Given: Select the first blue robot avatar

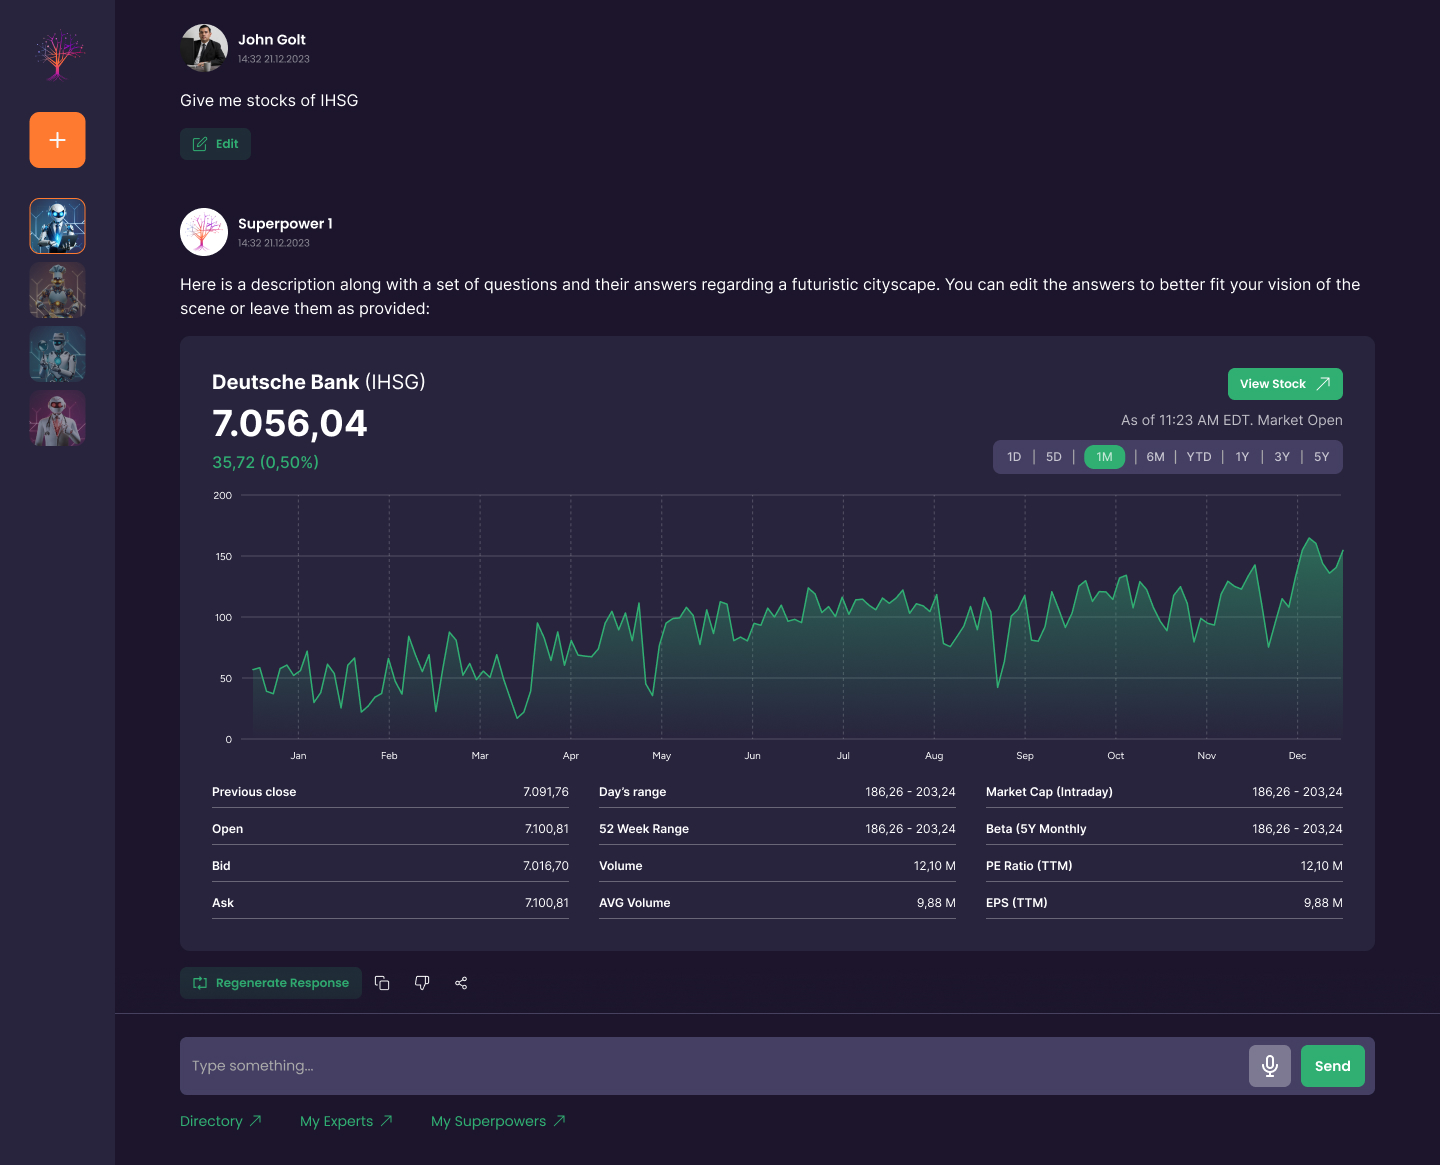Looking at the screenshot, I should point(57,226).
